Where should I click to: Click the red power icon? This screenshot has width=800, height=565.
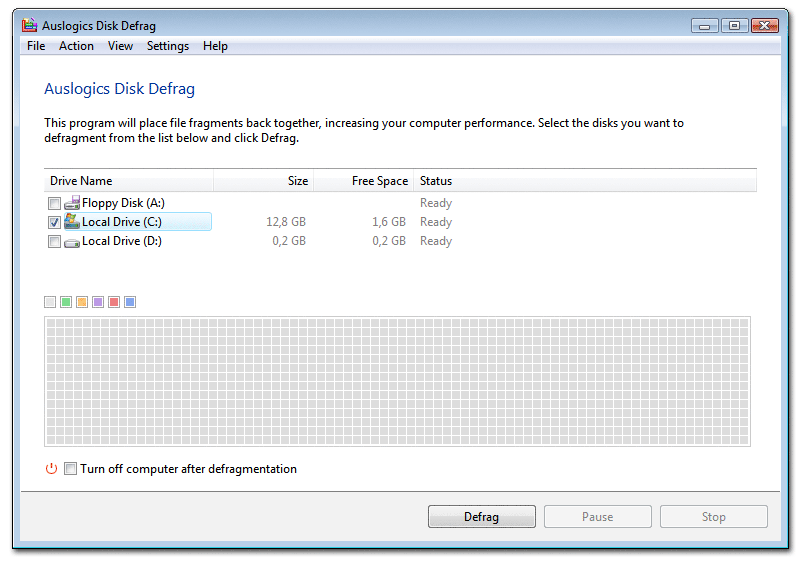click(52, 469)
